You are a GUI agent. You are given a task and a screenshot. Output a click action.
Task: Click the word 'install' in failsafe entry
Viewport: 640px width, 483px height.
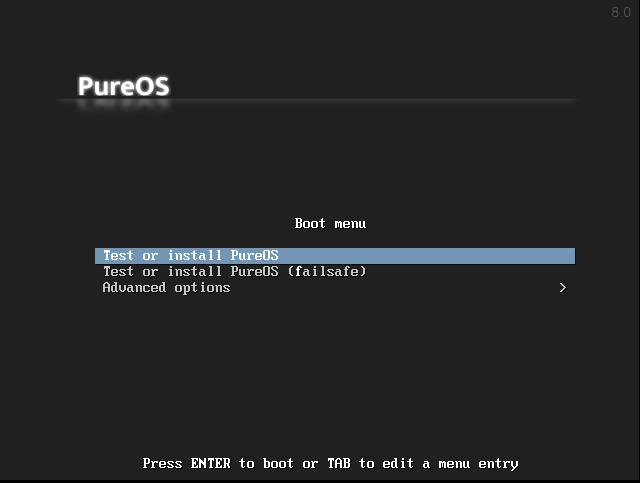194,272
